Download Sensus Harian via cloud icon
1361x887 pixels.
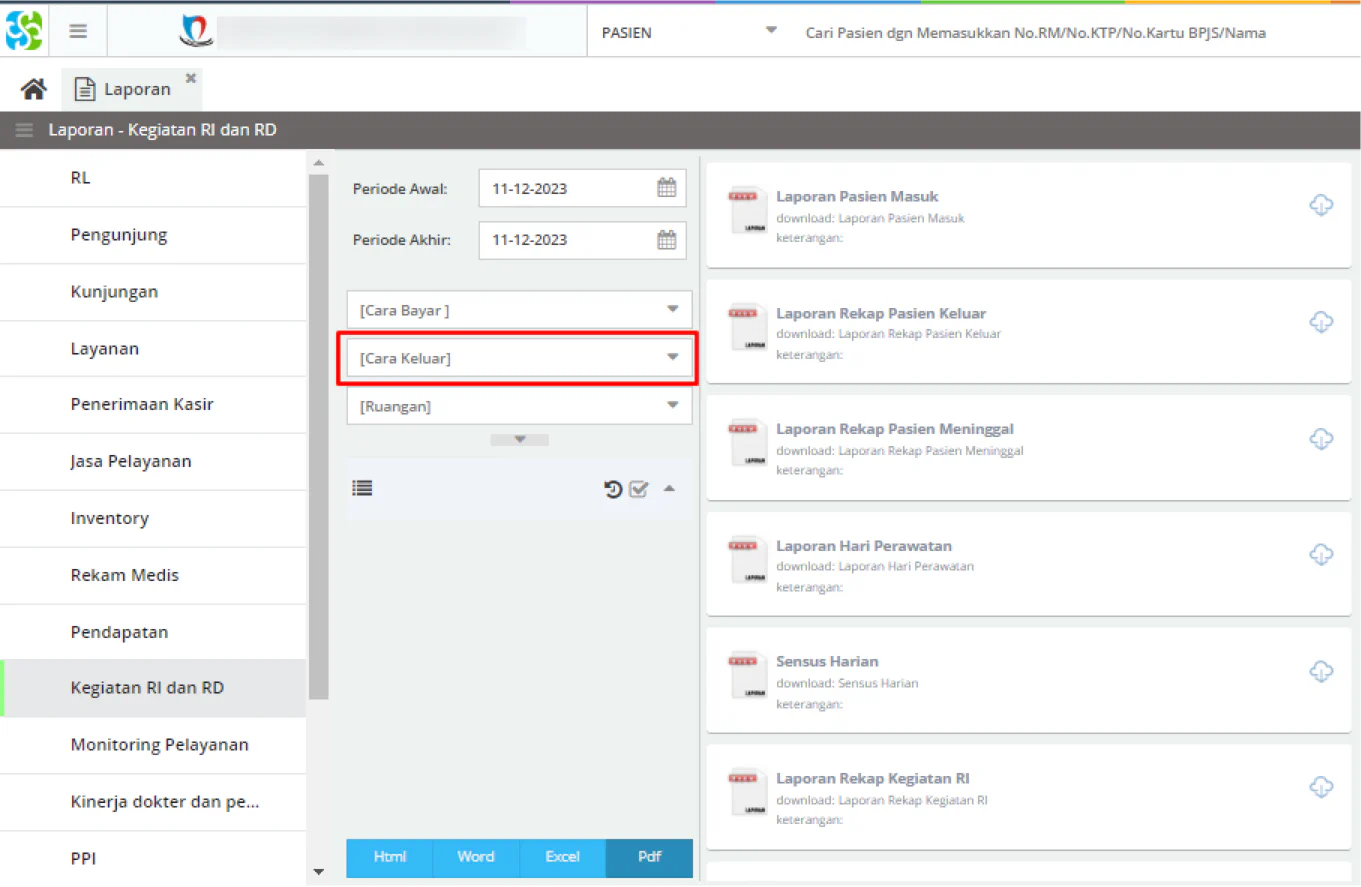(1321, 670)
